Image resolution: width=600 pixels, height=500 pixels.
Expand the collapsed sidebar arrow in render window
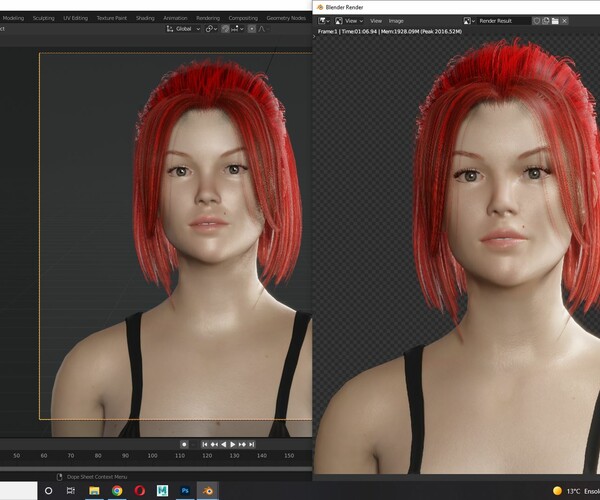[x=314, y=36]
